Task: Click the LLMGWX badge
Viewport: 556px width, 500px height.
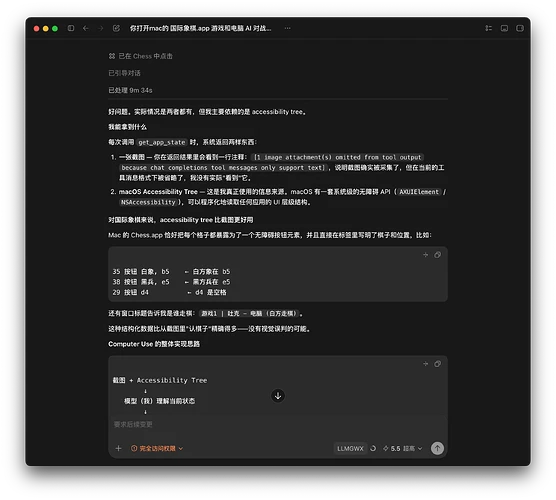Action: pyautogui.click(x=350, y=448)
